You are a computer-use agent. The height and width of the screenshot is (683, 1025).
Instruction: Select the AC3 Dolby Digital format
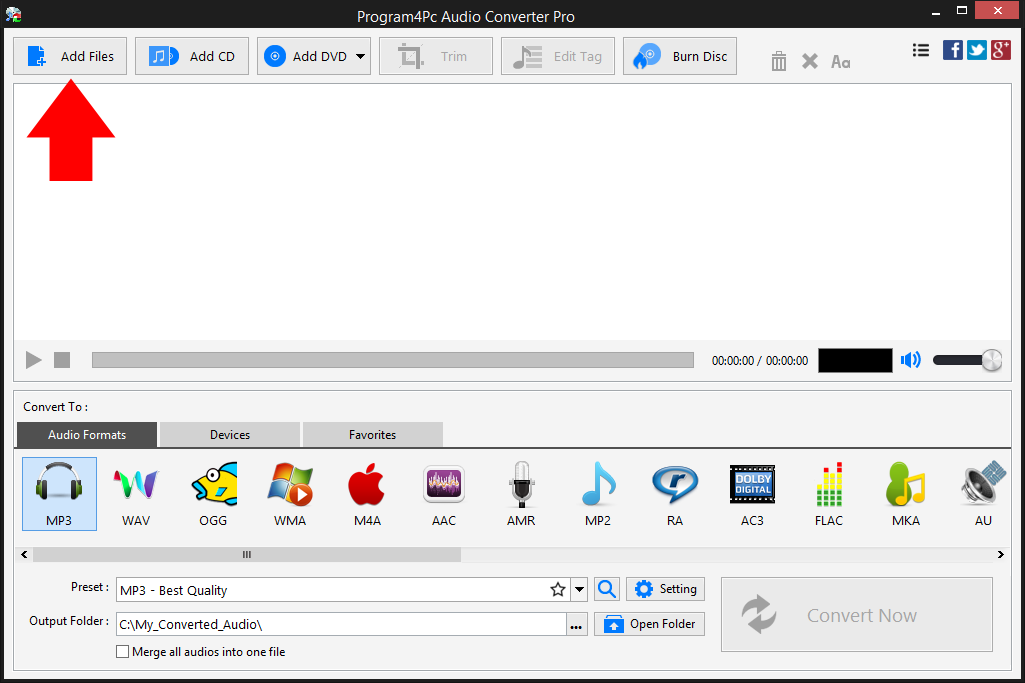click(751, 492)
